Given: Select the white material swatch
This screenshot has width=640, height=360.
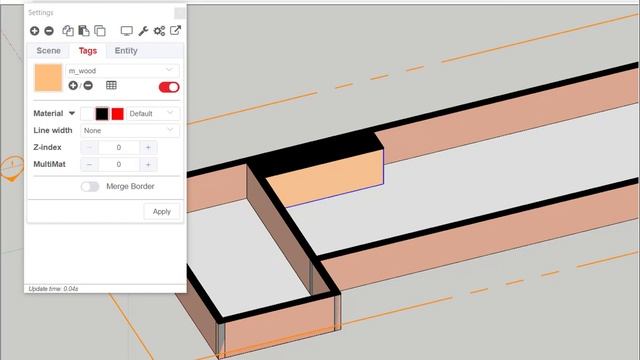Looking at the screenshot, I should (x=87, y=114).
